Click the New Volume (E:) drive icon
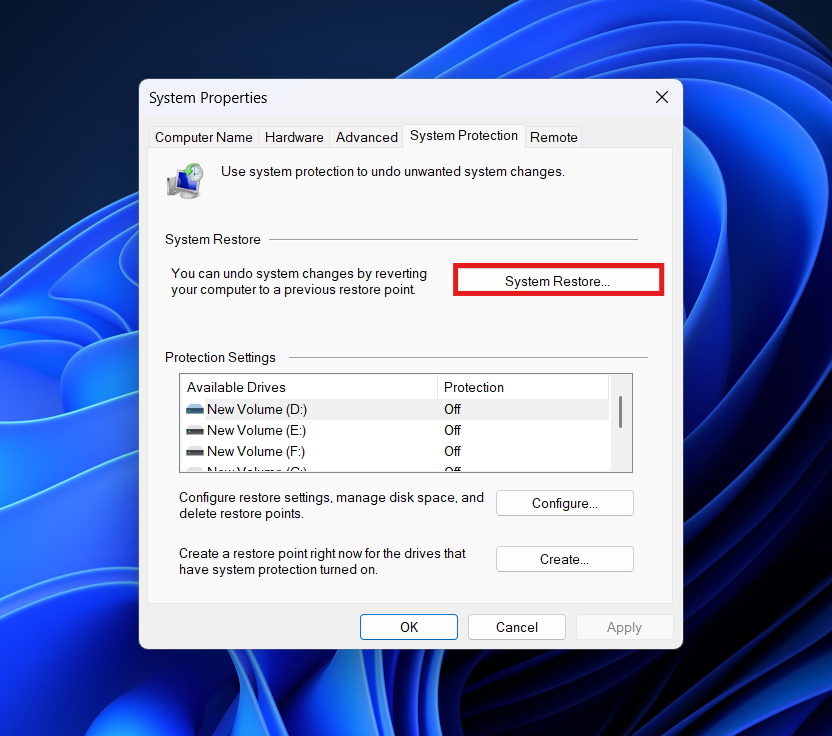Image resolution: width=832 pixels, height=736 pixels. [195, 430]
